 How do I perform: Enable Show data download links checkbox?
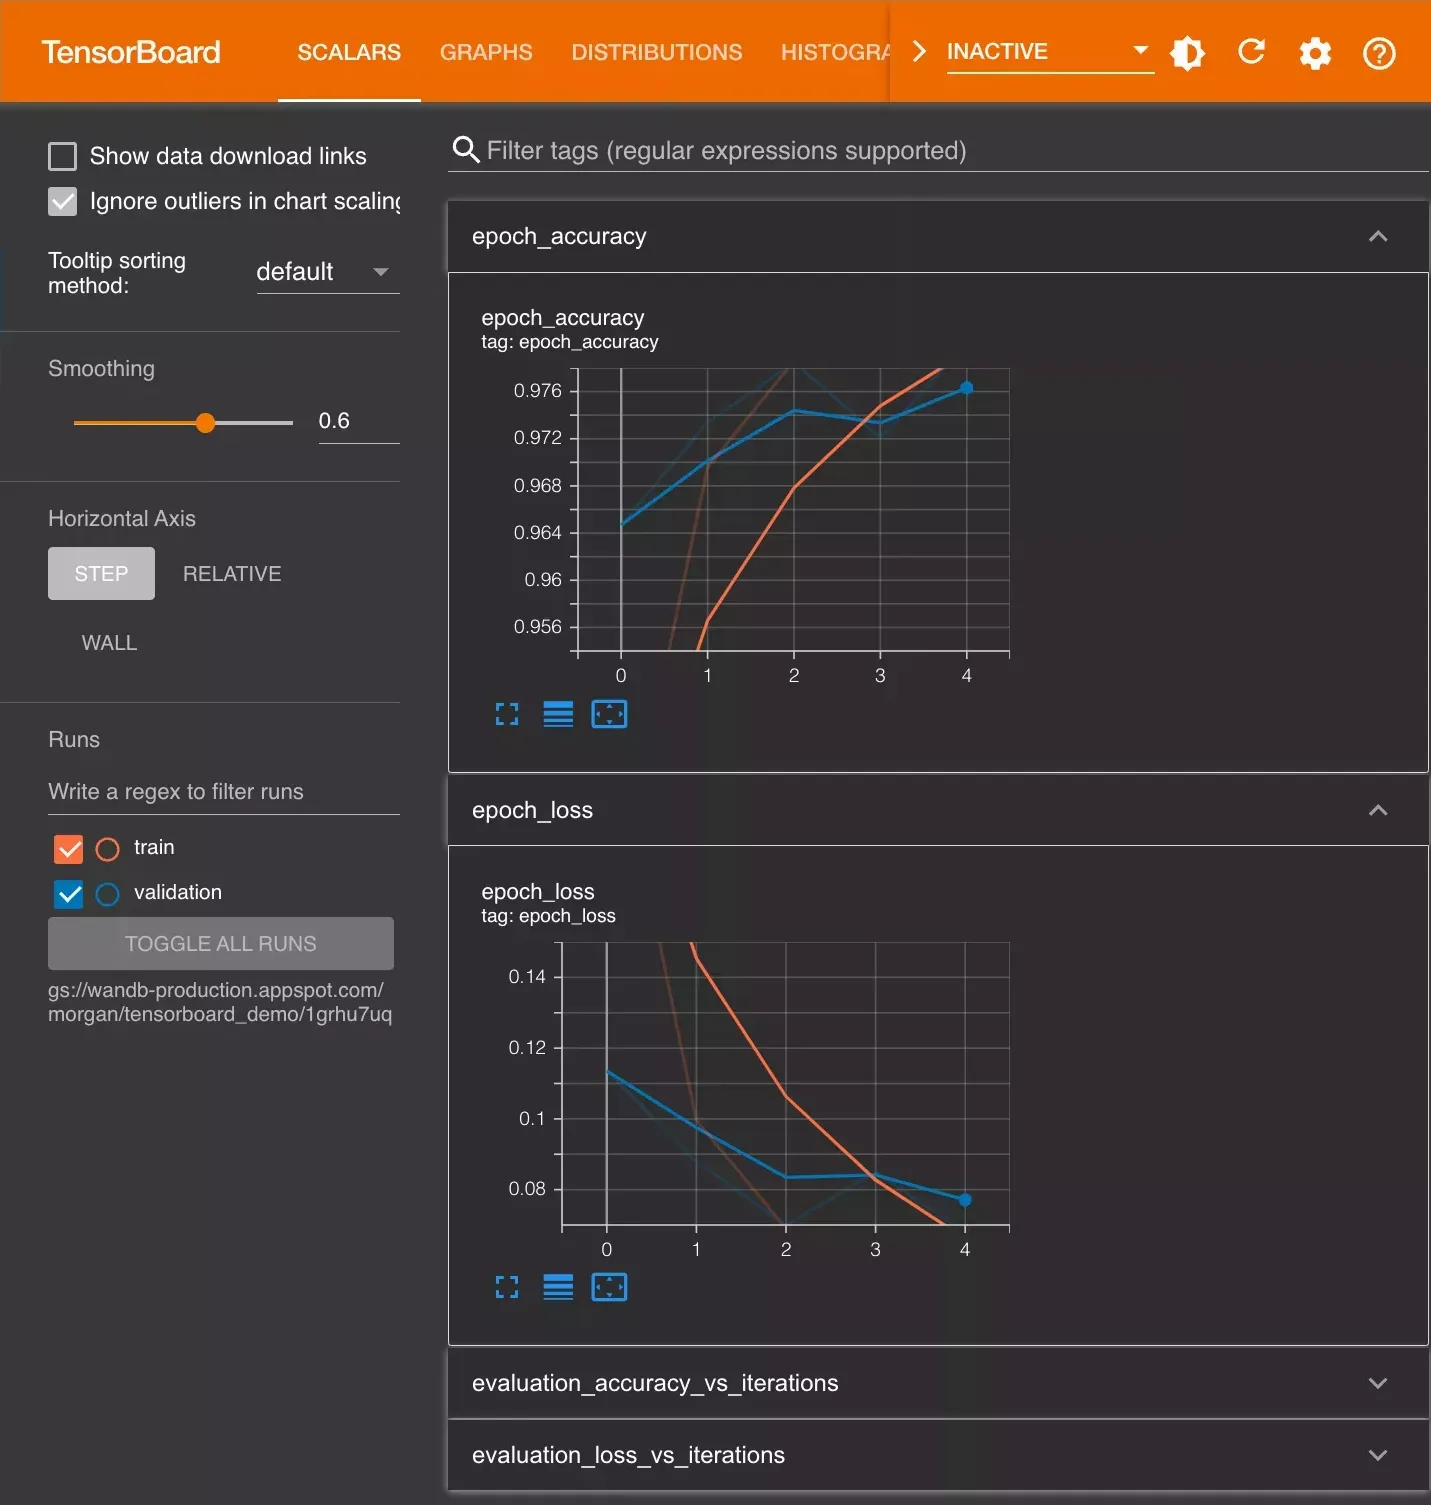(62, 156)
